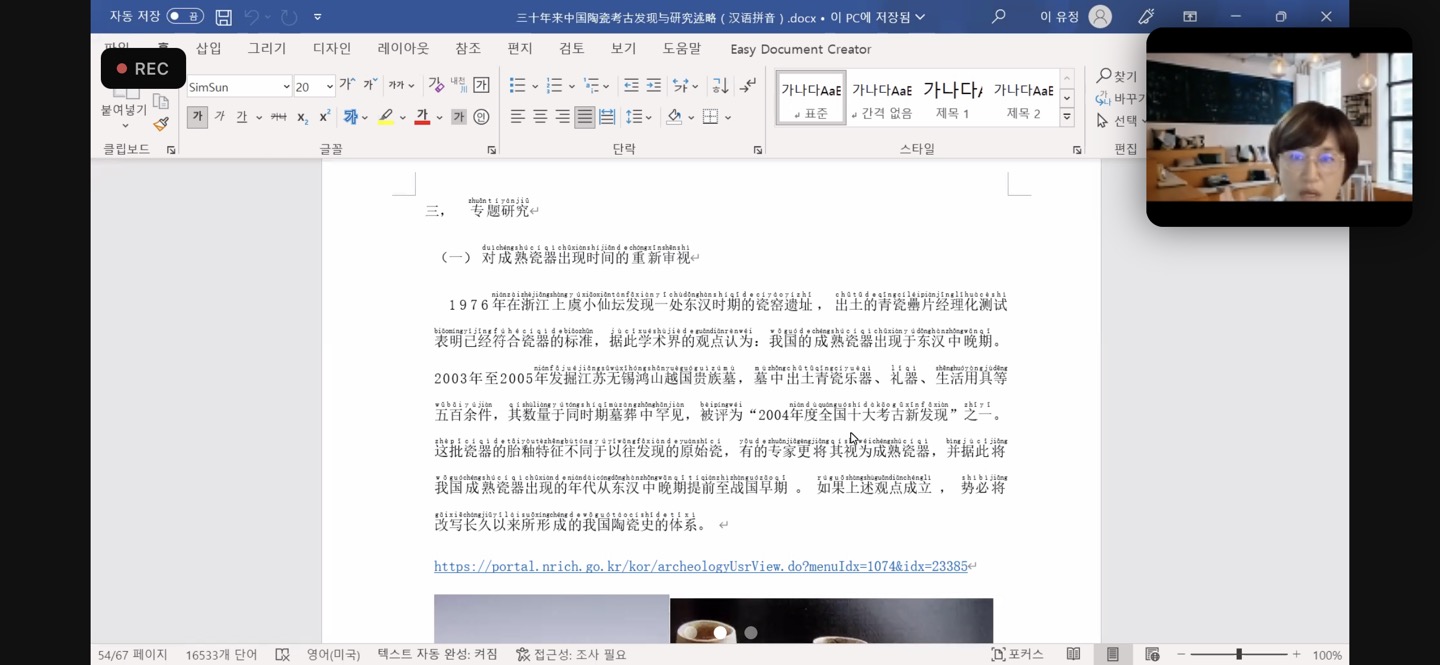Apply subscript formatting

[302, 117]
